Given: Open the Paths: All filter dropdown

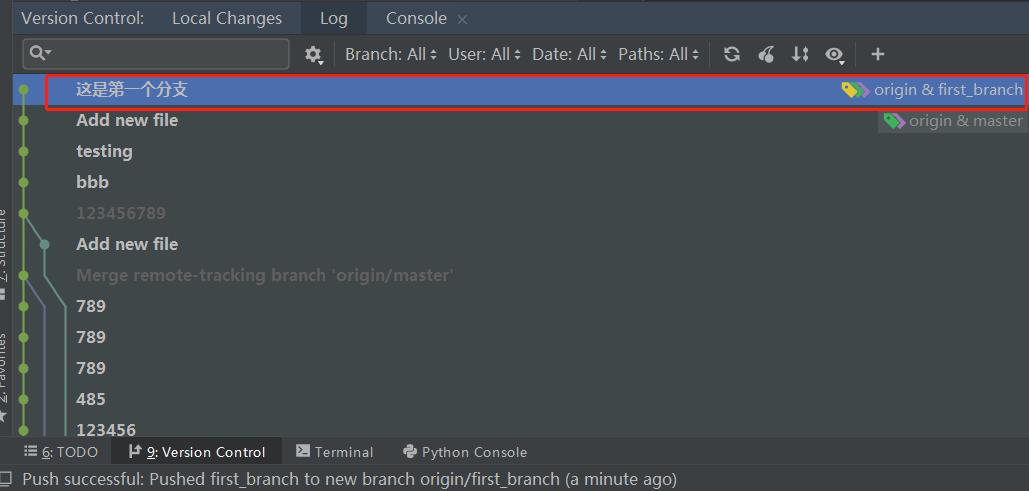Looking at the screenshot, I should click(659, 54).
